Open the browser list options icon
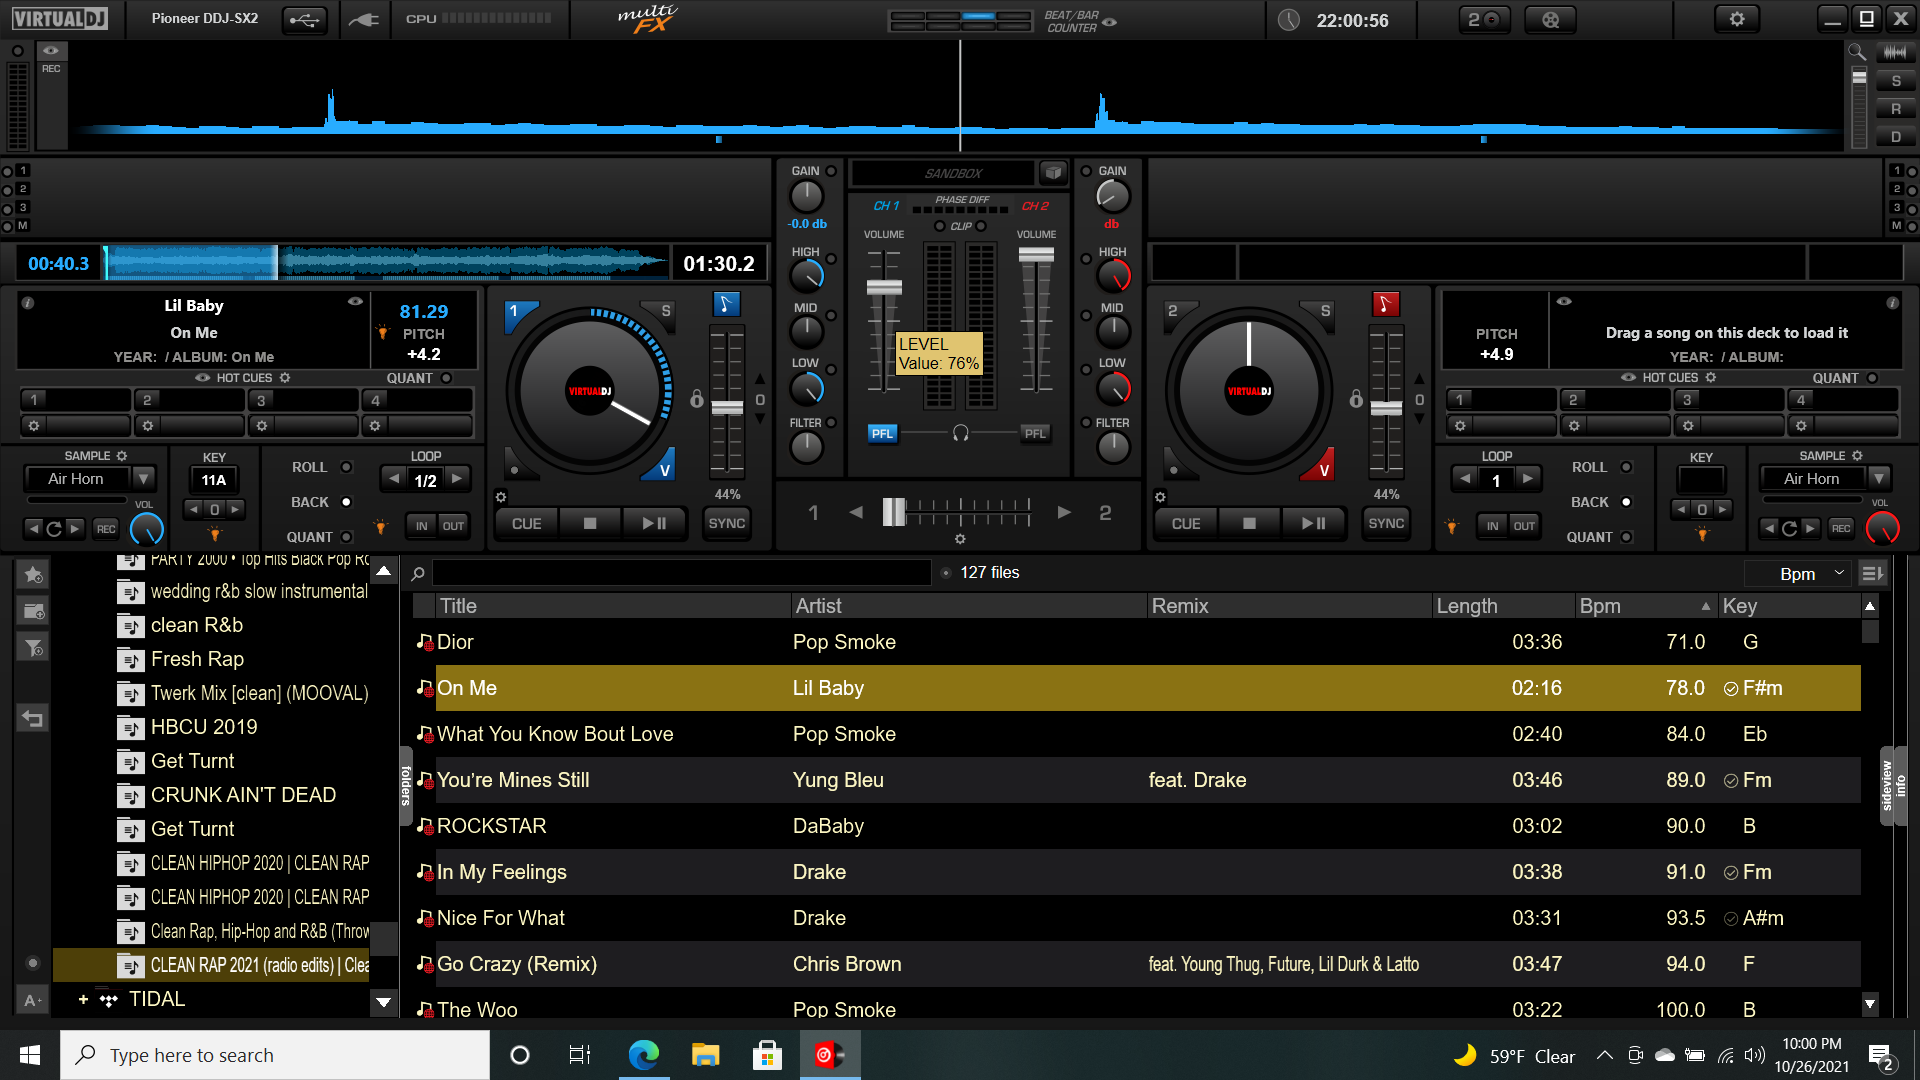1920x1080 pixels. 1872,574
